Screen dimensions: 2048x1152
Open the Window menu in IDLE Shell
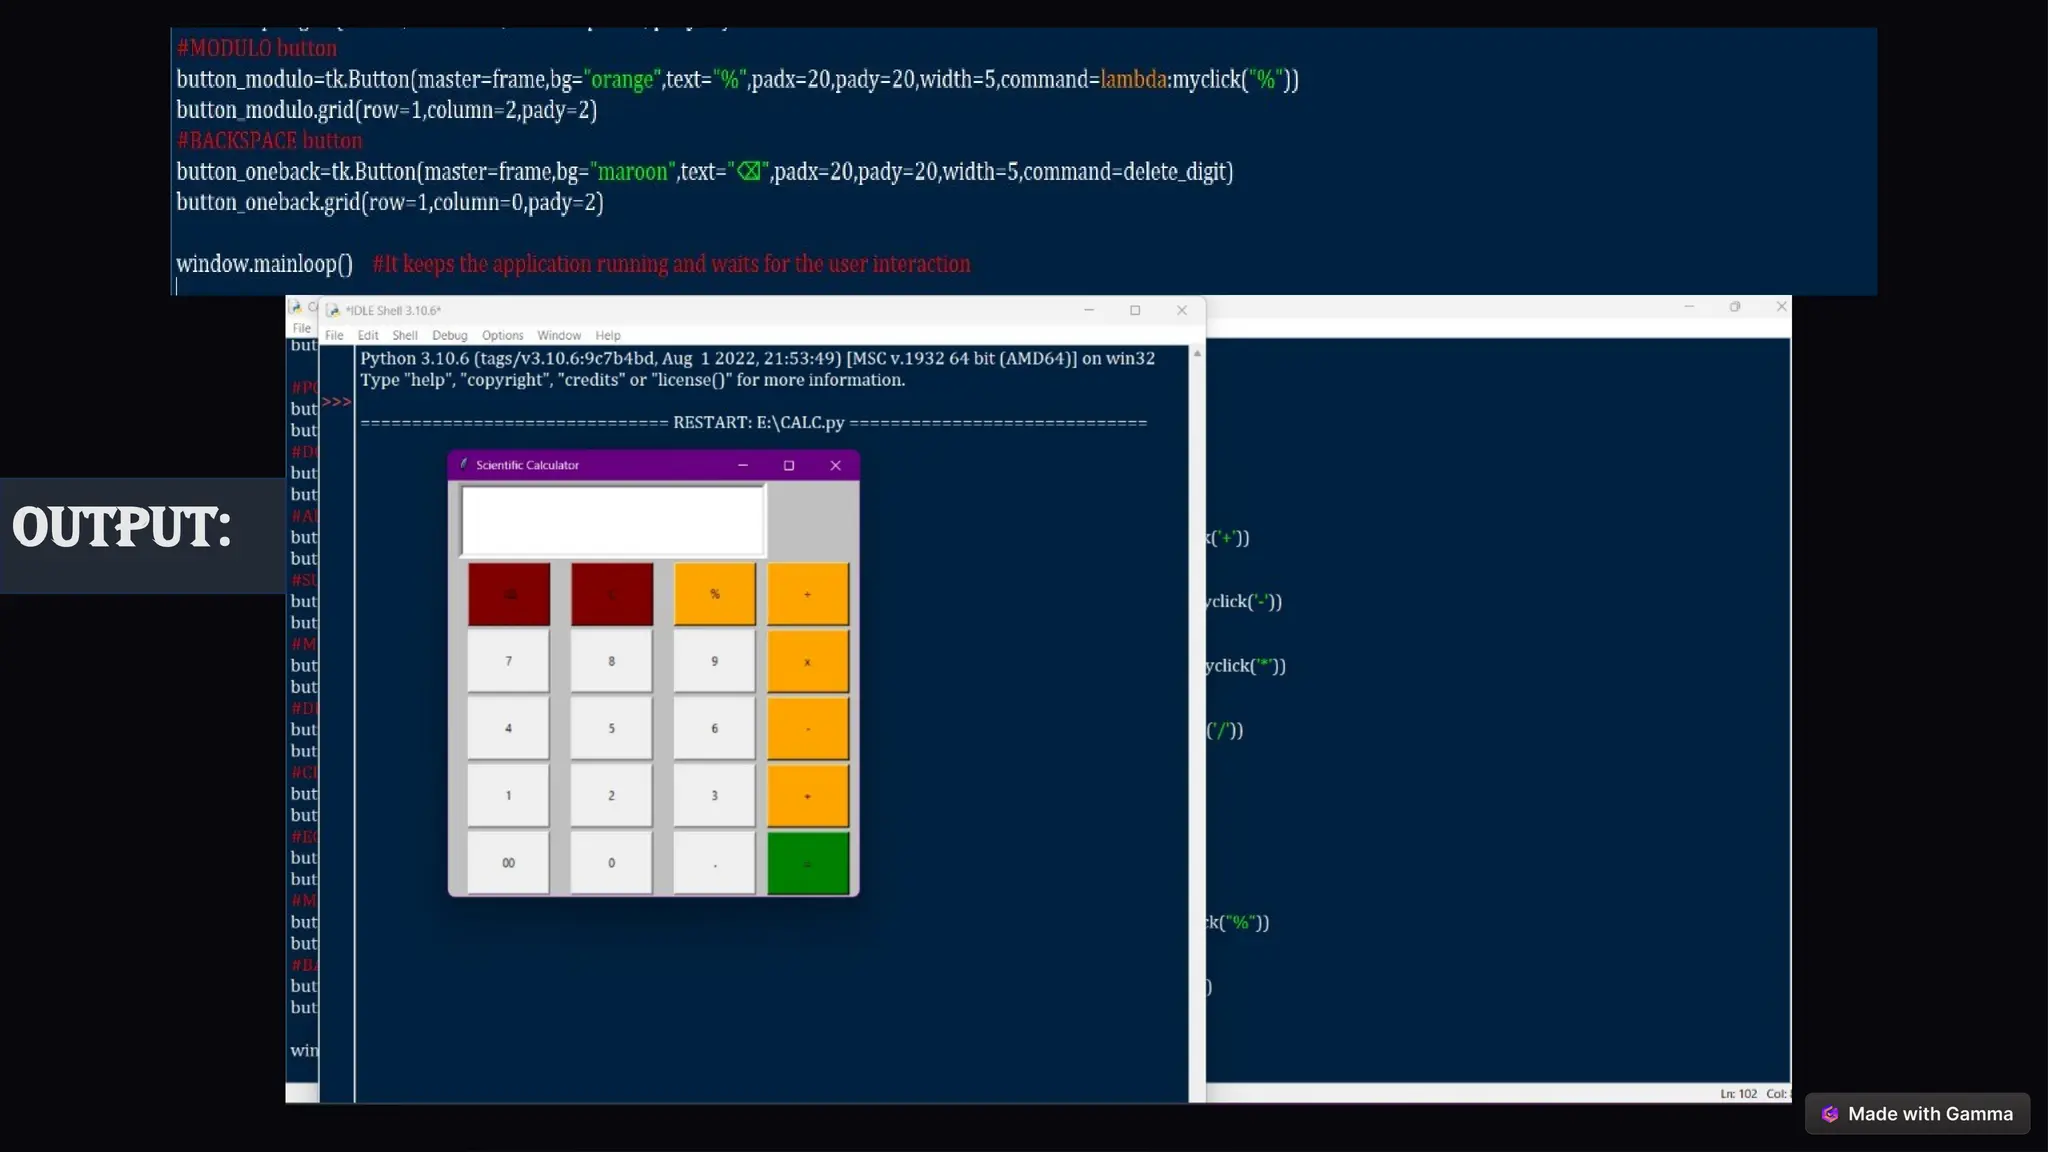(558, 336)
